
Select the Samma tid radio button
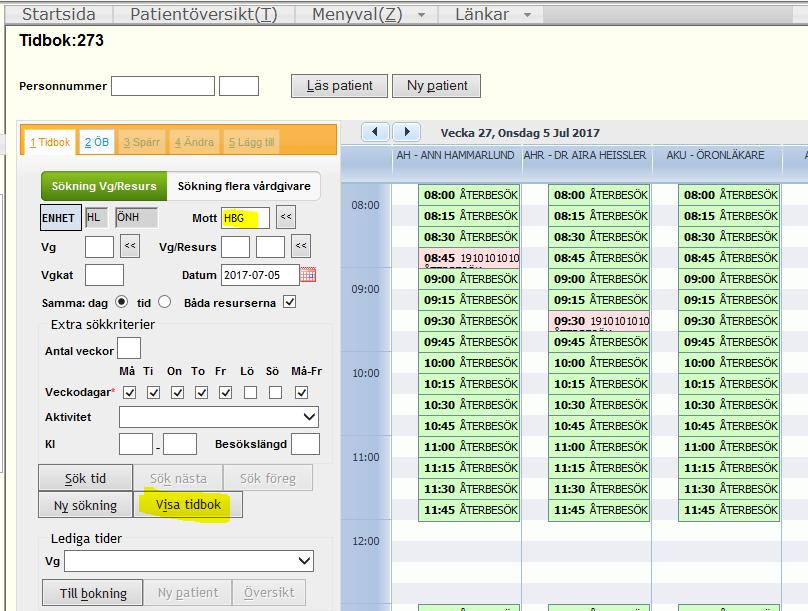(x=164, y=302)
